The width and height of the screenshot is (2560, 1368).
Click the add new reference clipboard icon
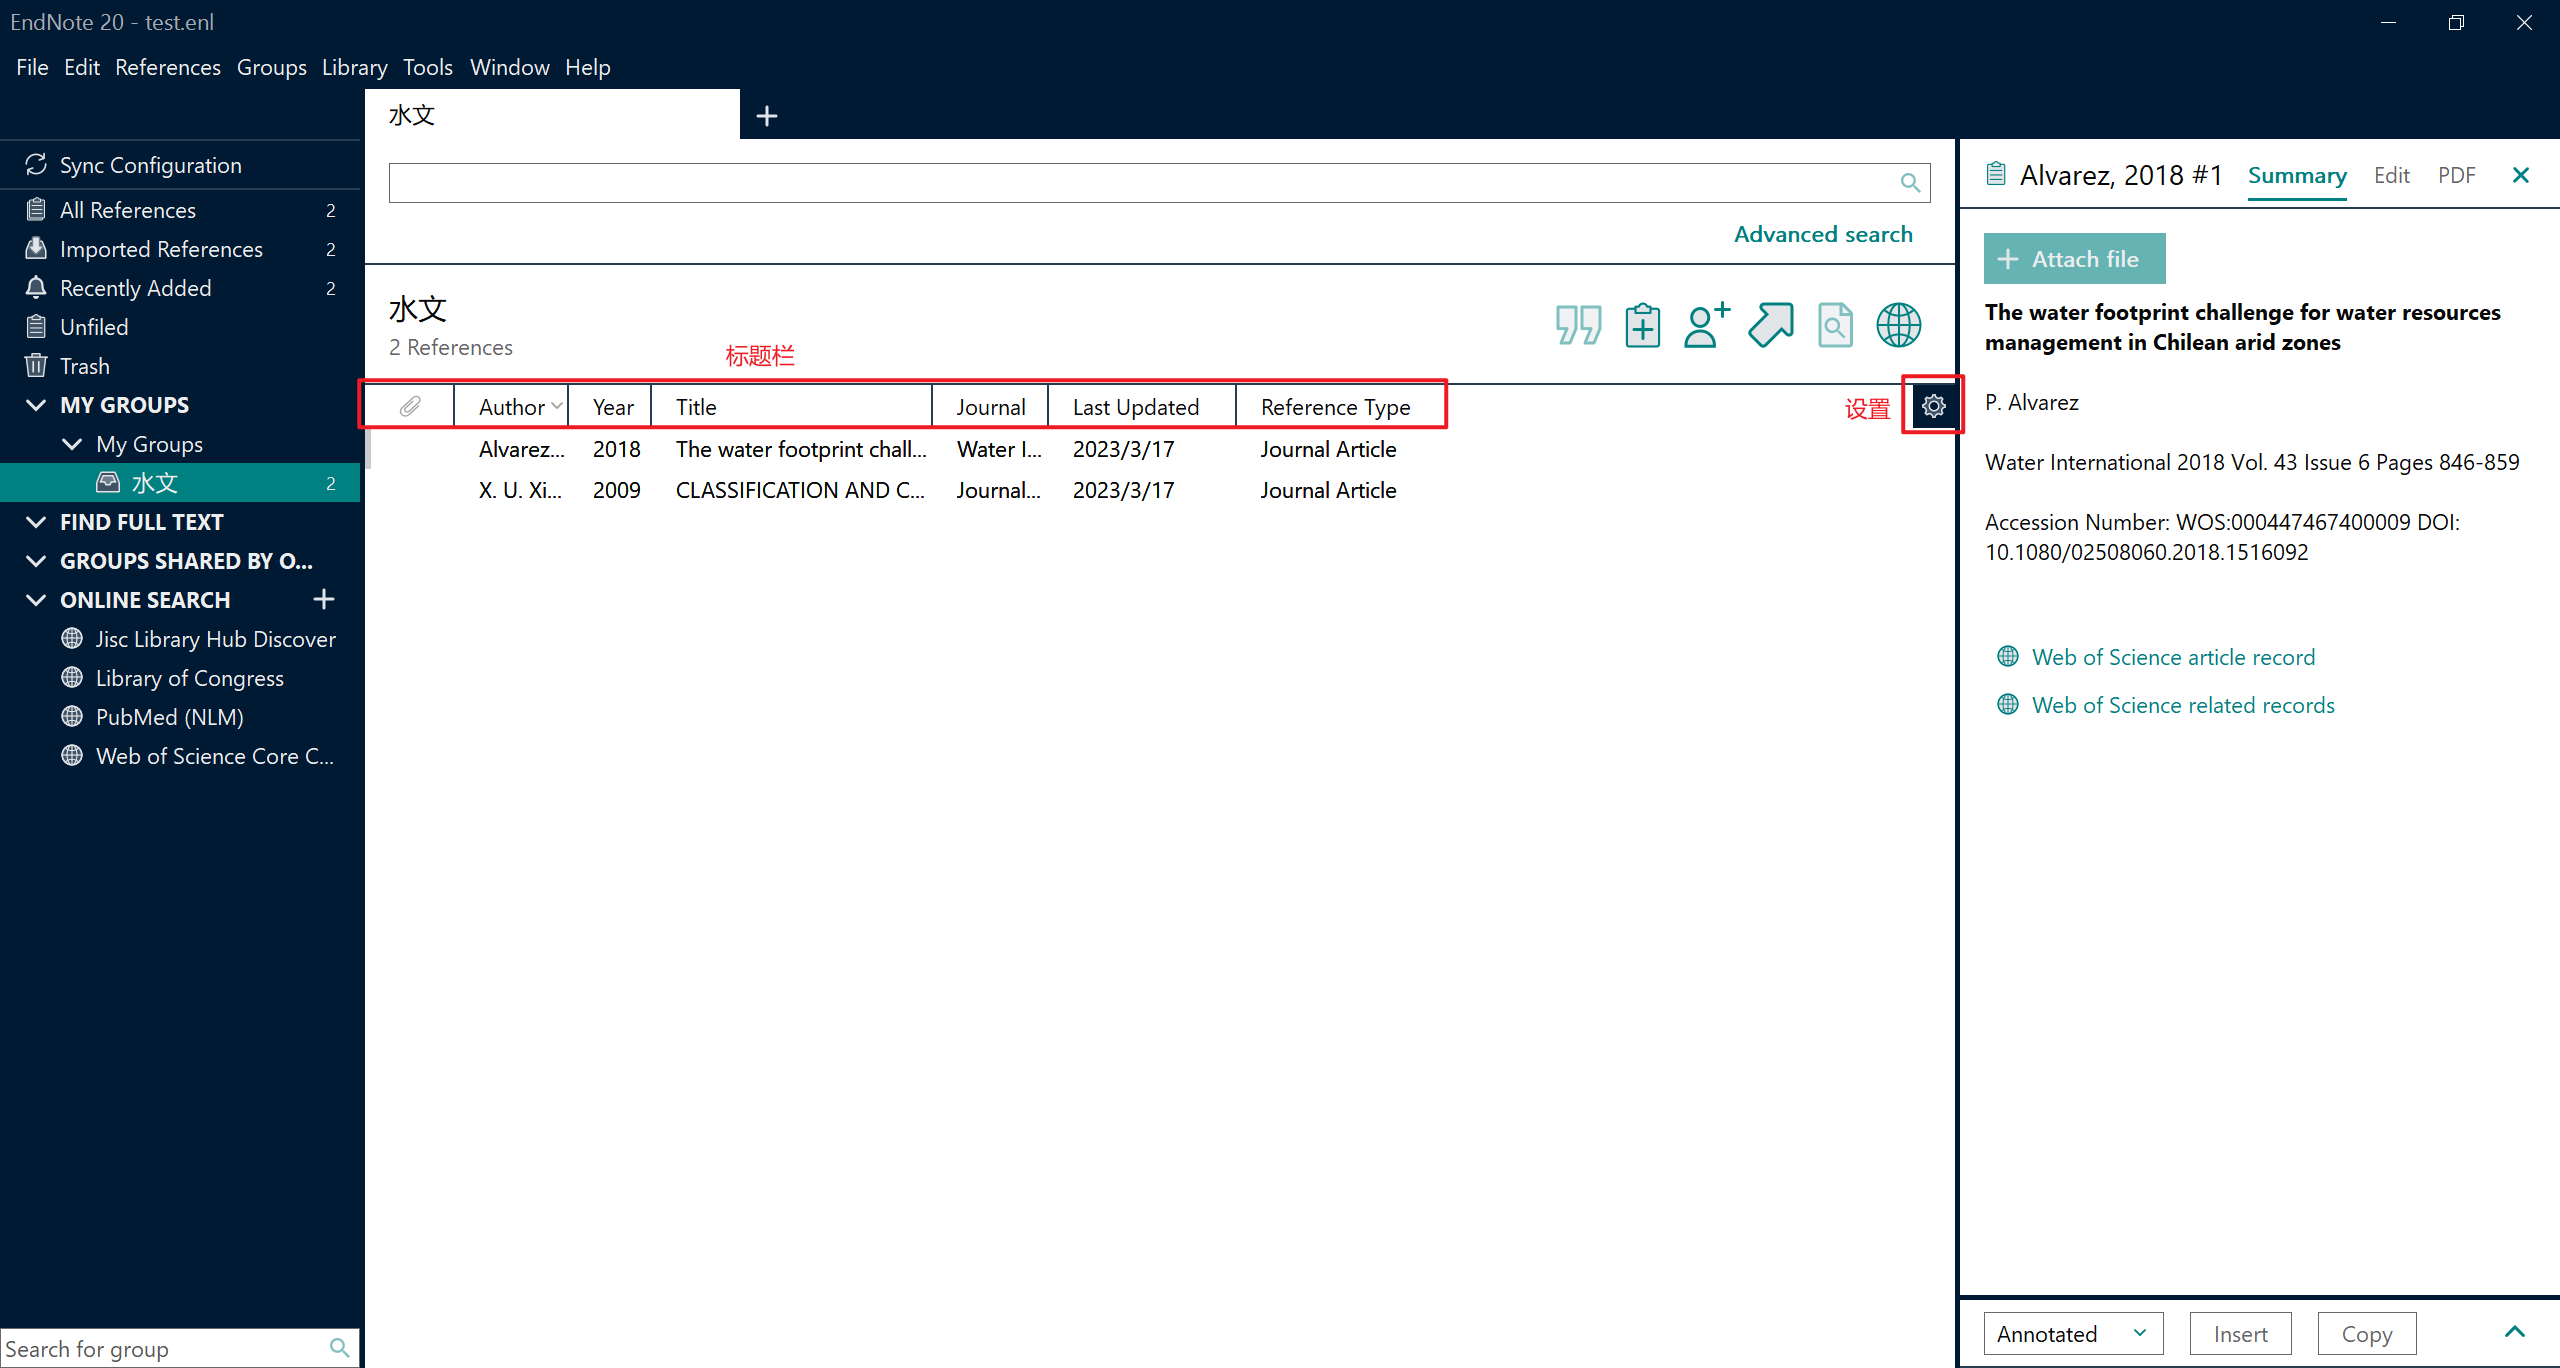(1642, 325)
